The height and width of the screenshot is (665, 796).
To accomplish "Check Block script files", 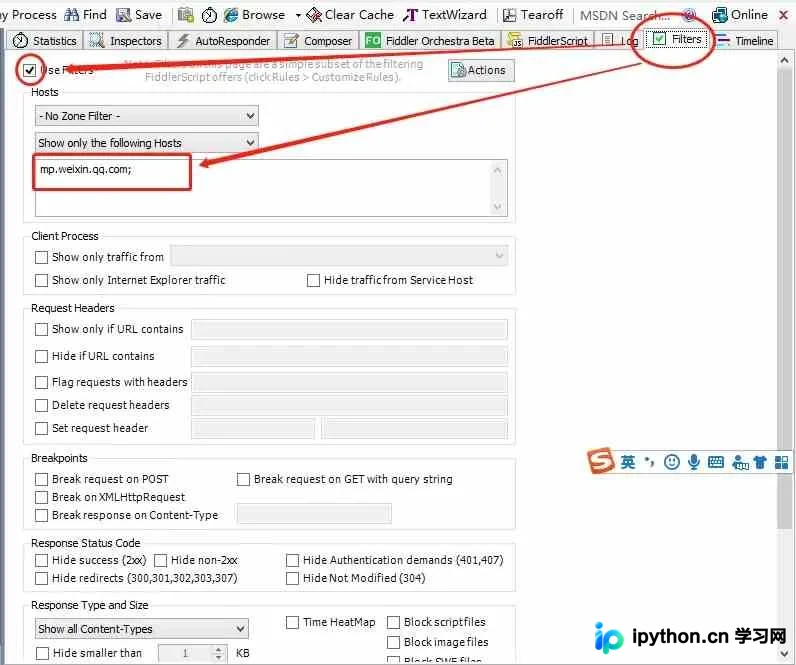I will click(x=393, y=622).
